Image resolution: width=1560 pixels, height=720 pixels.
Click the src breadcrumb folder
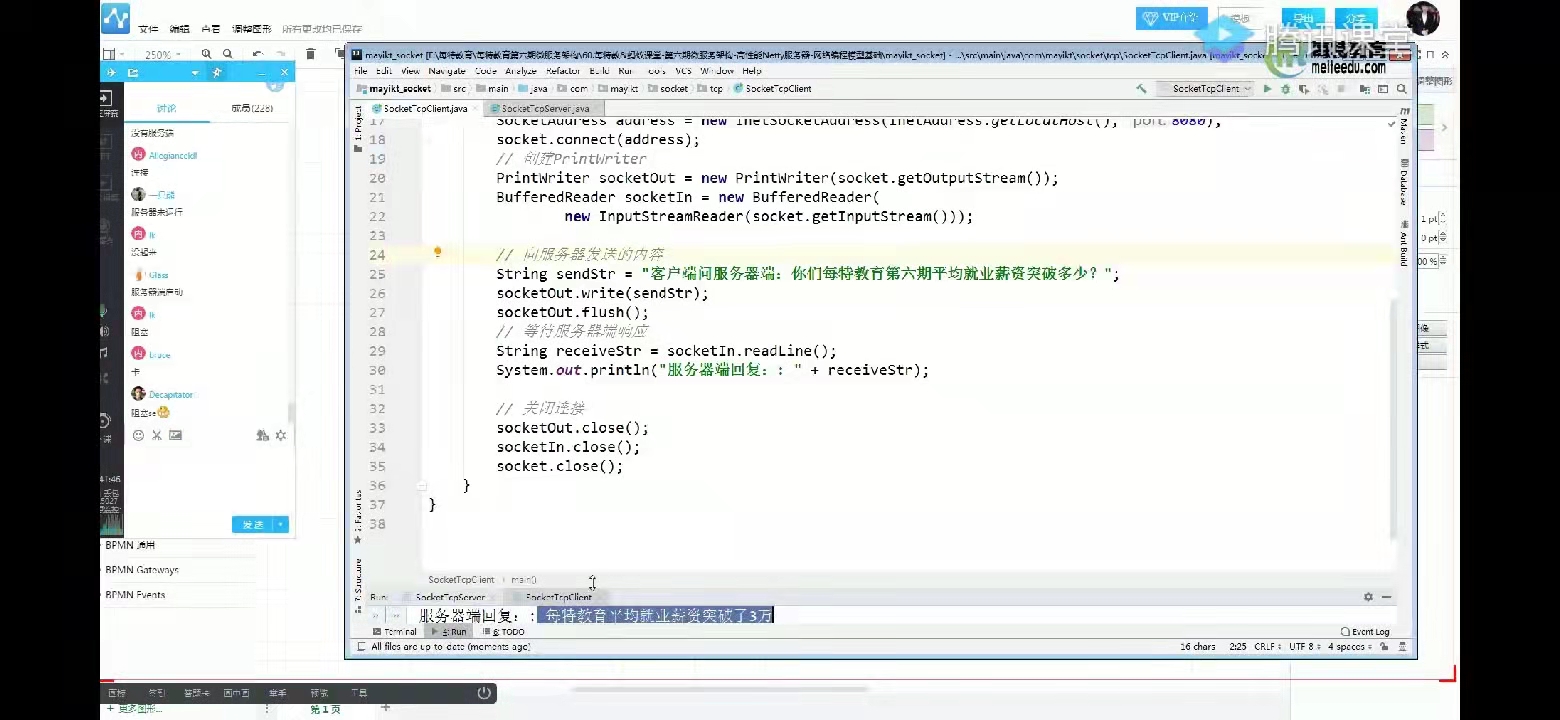(453, 89)
